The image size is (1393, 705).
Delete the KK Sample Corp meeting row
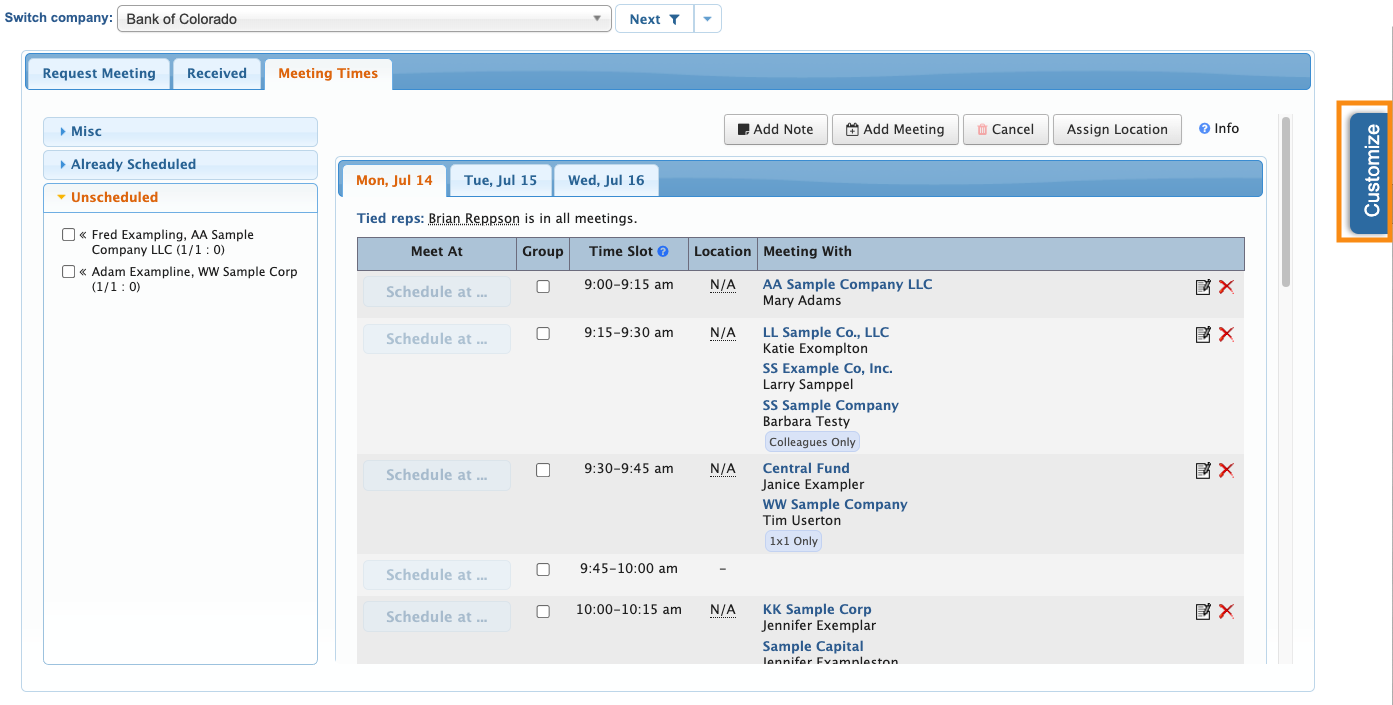[1226, 612]
